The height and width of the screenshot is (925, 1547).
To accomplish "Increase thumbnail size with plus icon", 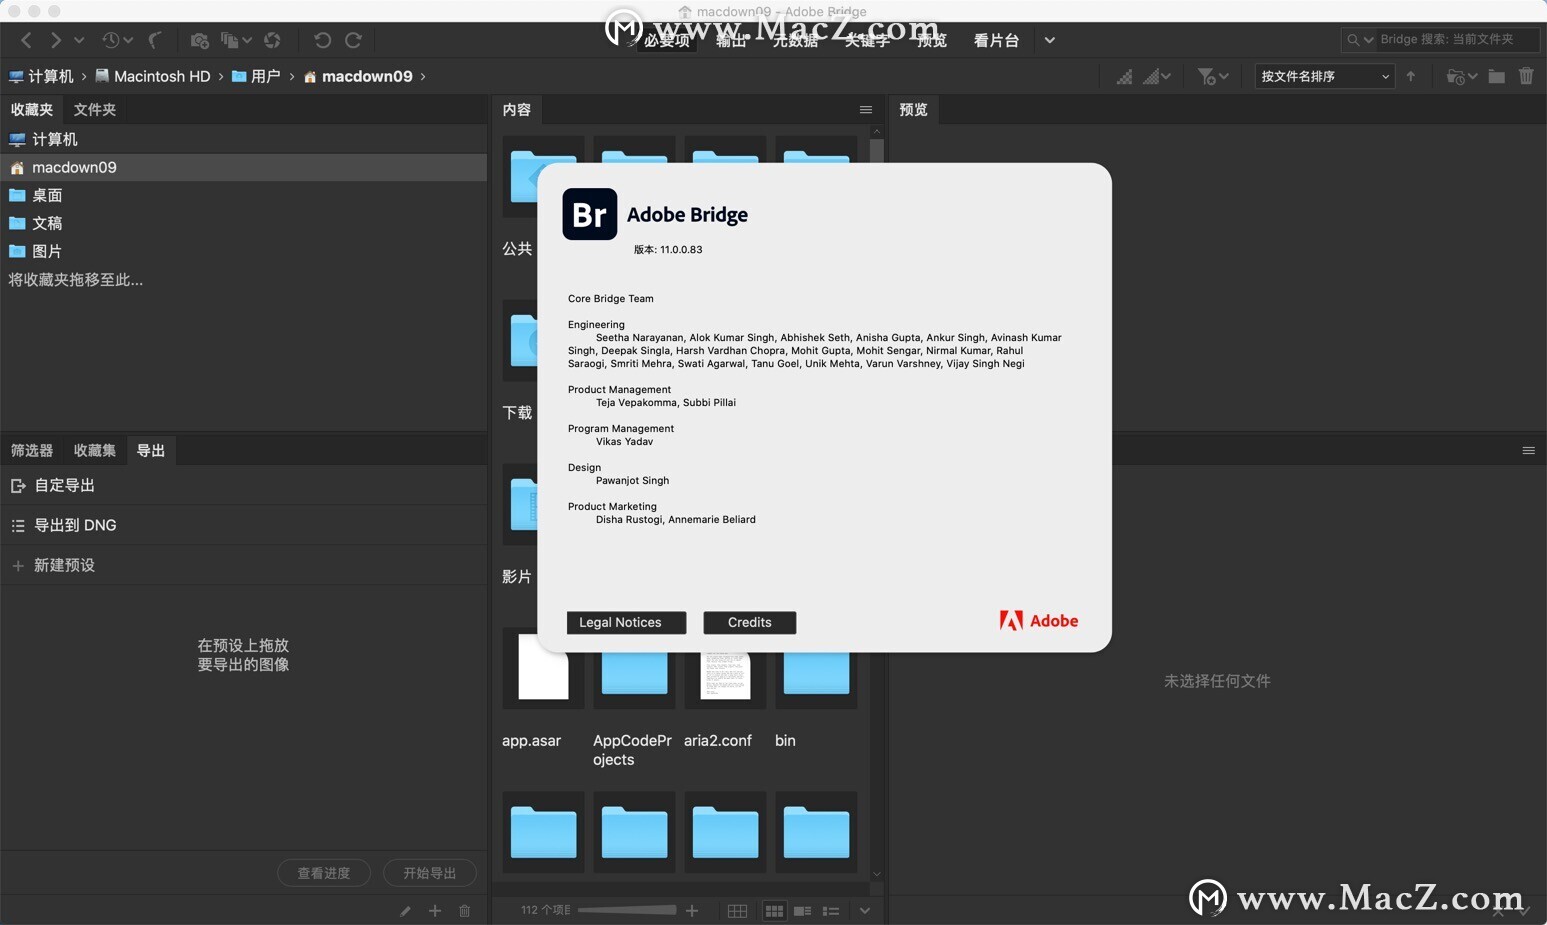I will (x=692, y=910).
